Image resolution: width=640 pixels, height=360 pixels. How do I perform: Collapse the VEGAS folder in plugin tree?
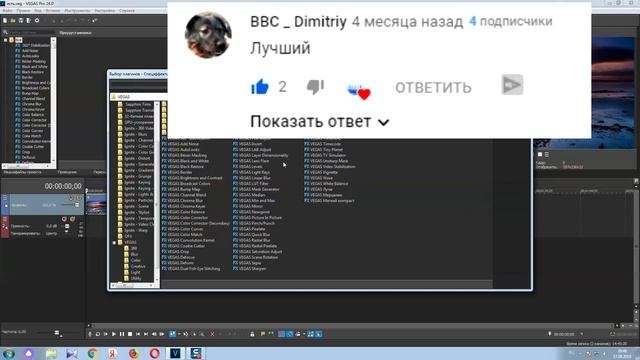coord(114,242)
